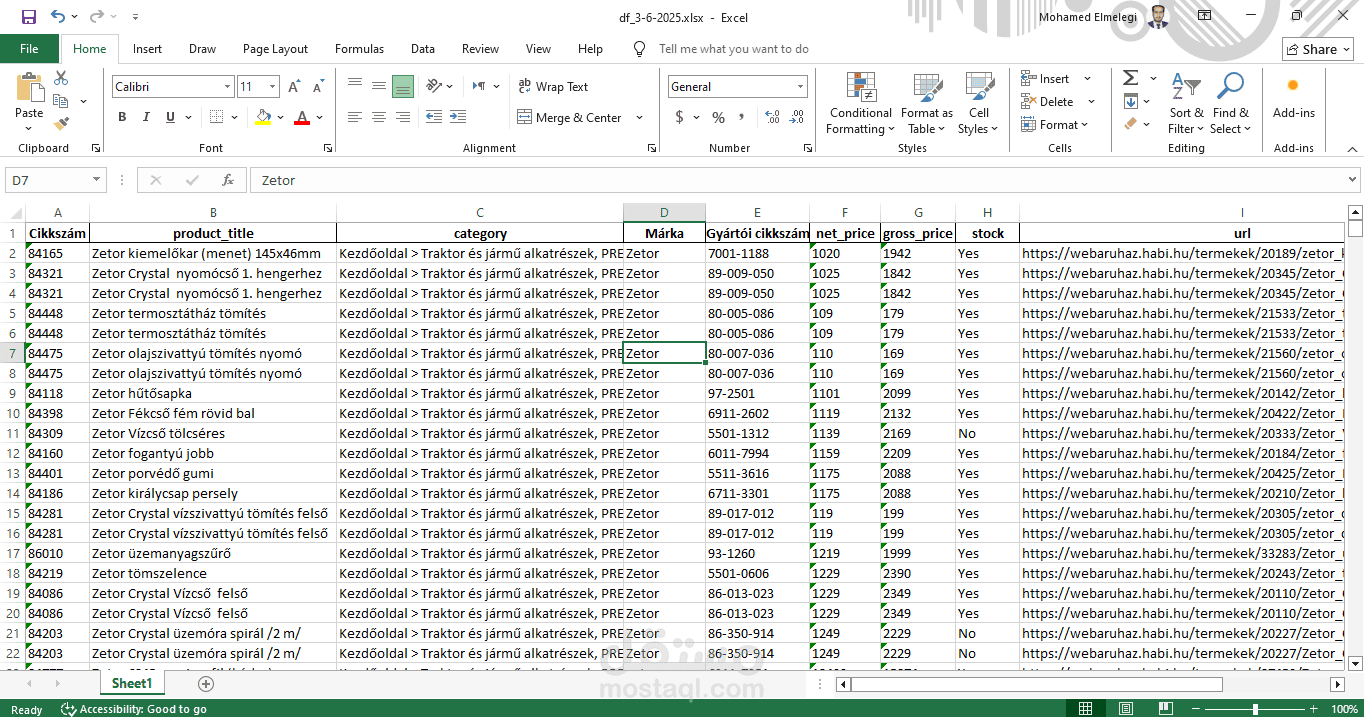Activate the Format Painter brush

coord(61,125)
